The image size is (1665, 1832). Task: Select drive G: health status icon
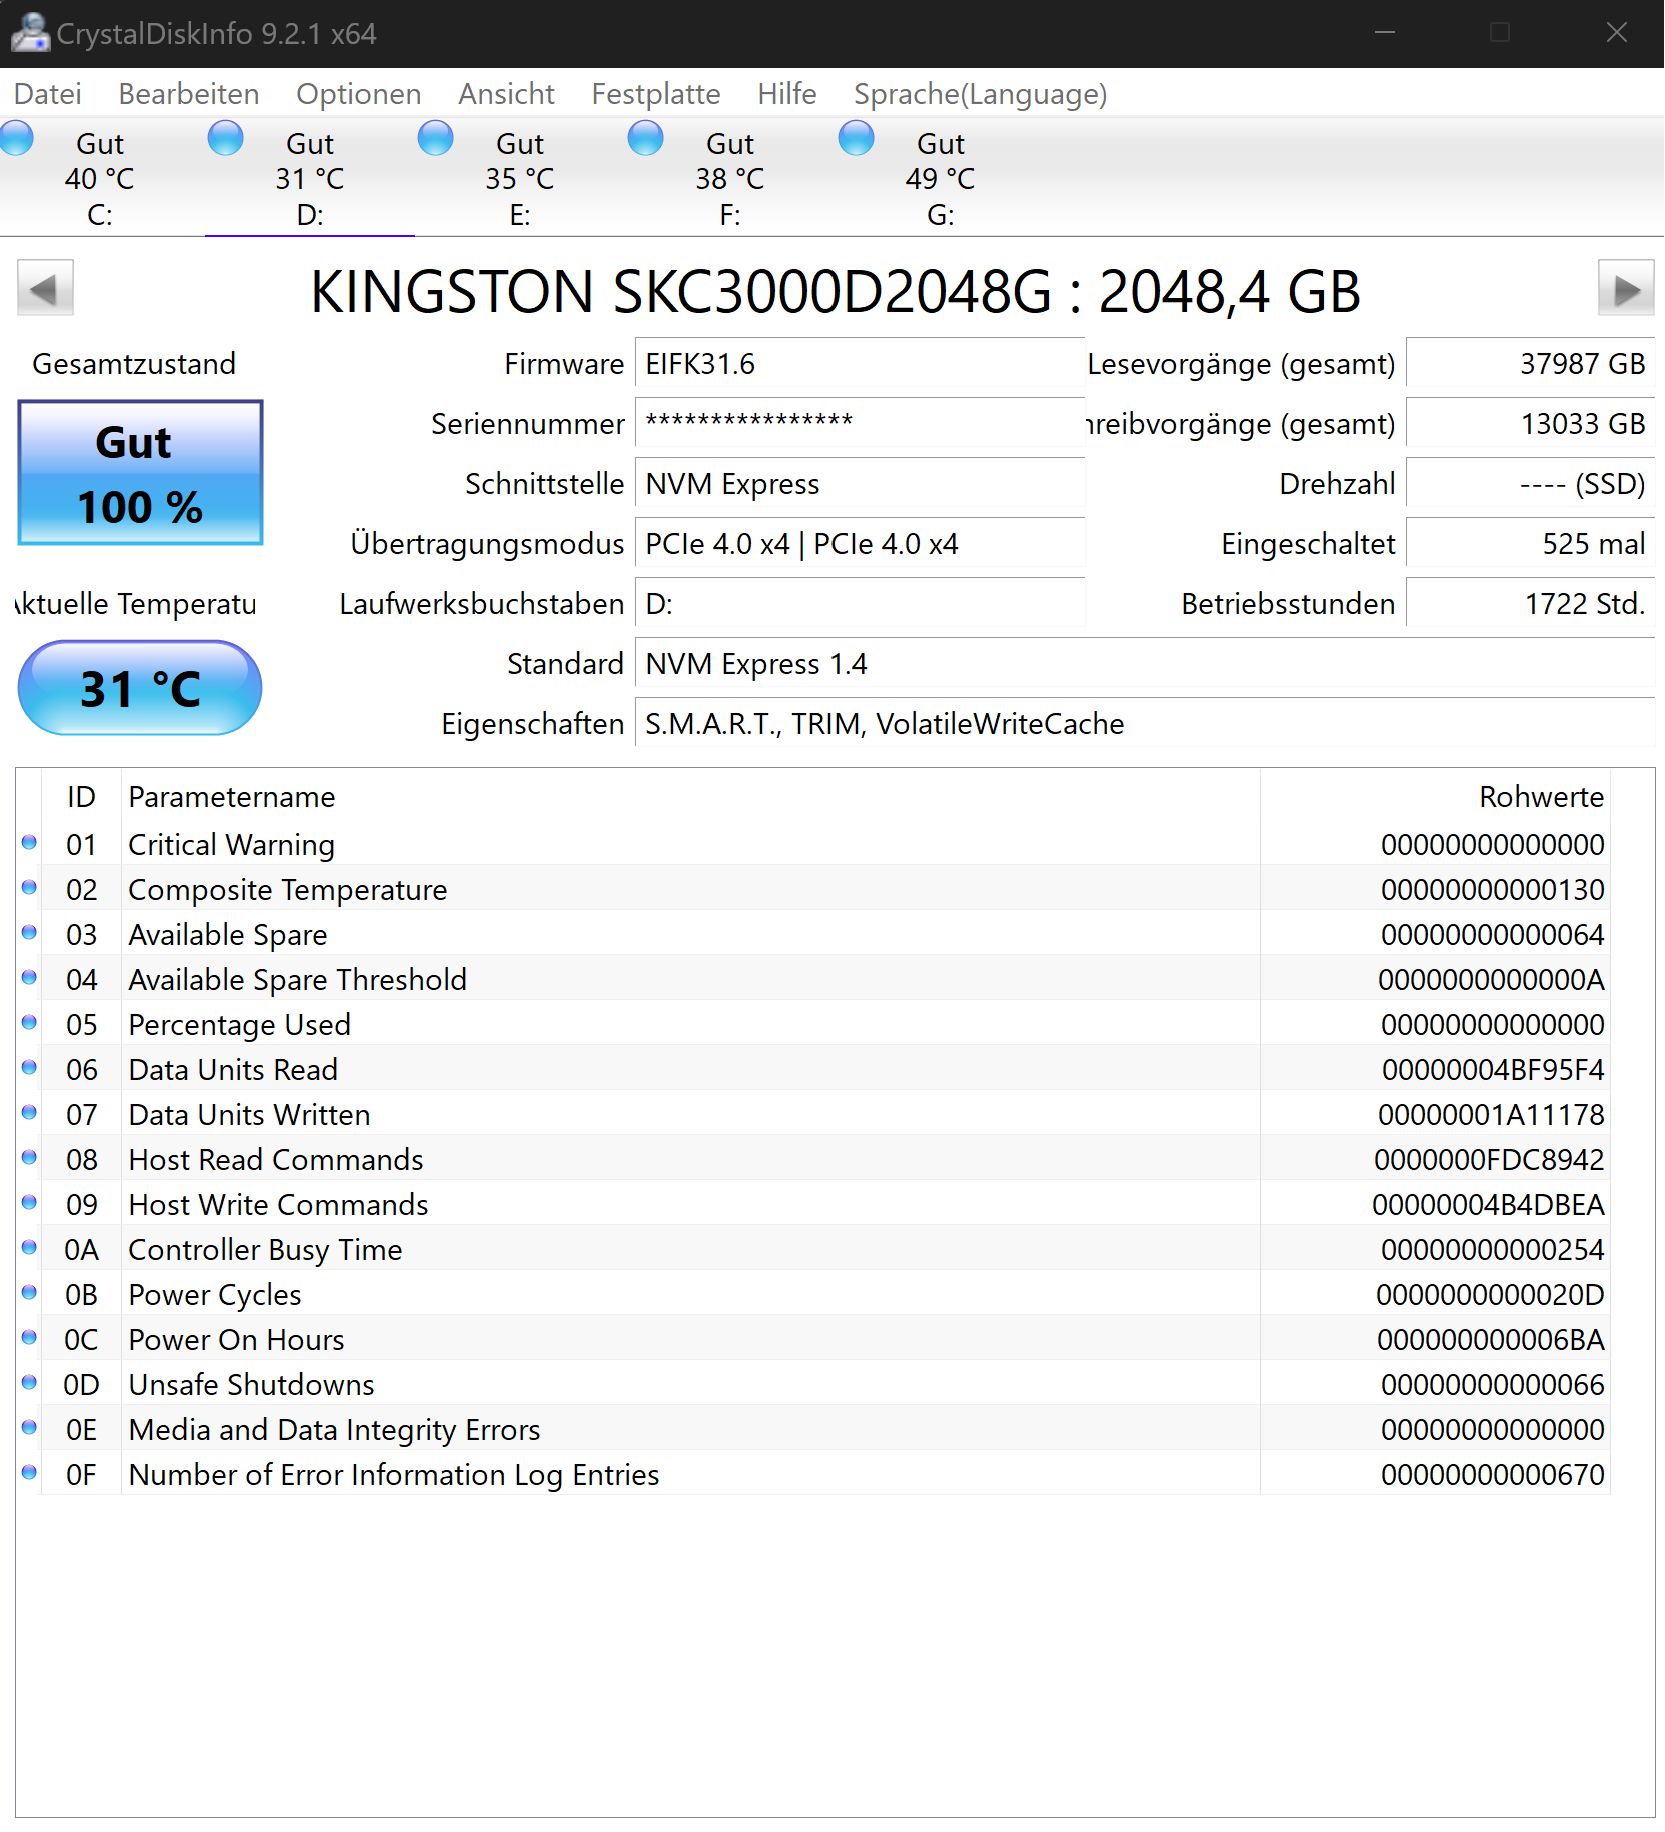point(857,138)
